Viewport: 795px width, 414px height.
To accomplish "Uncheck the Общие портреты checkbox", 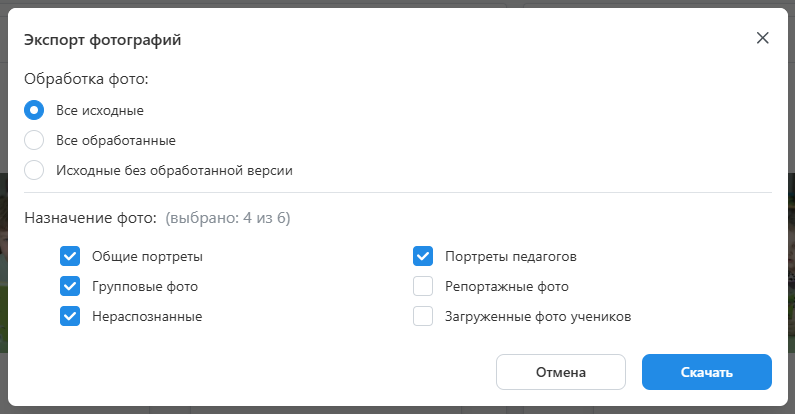I will click(x=70, y=256).
